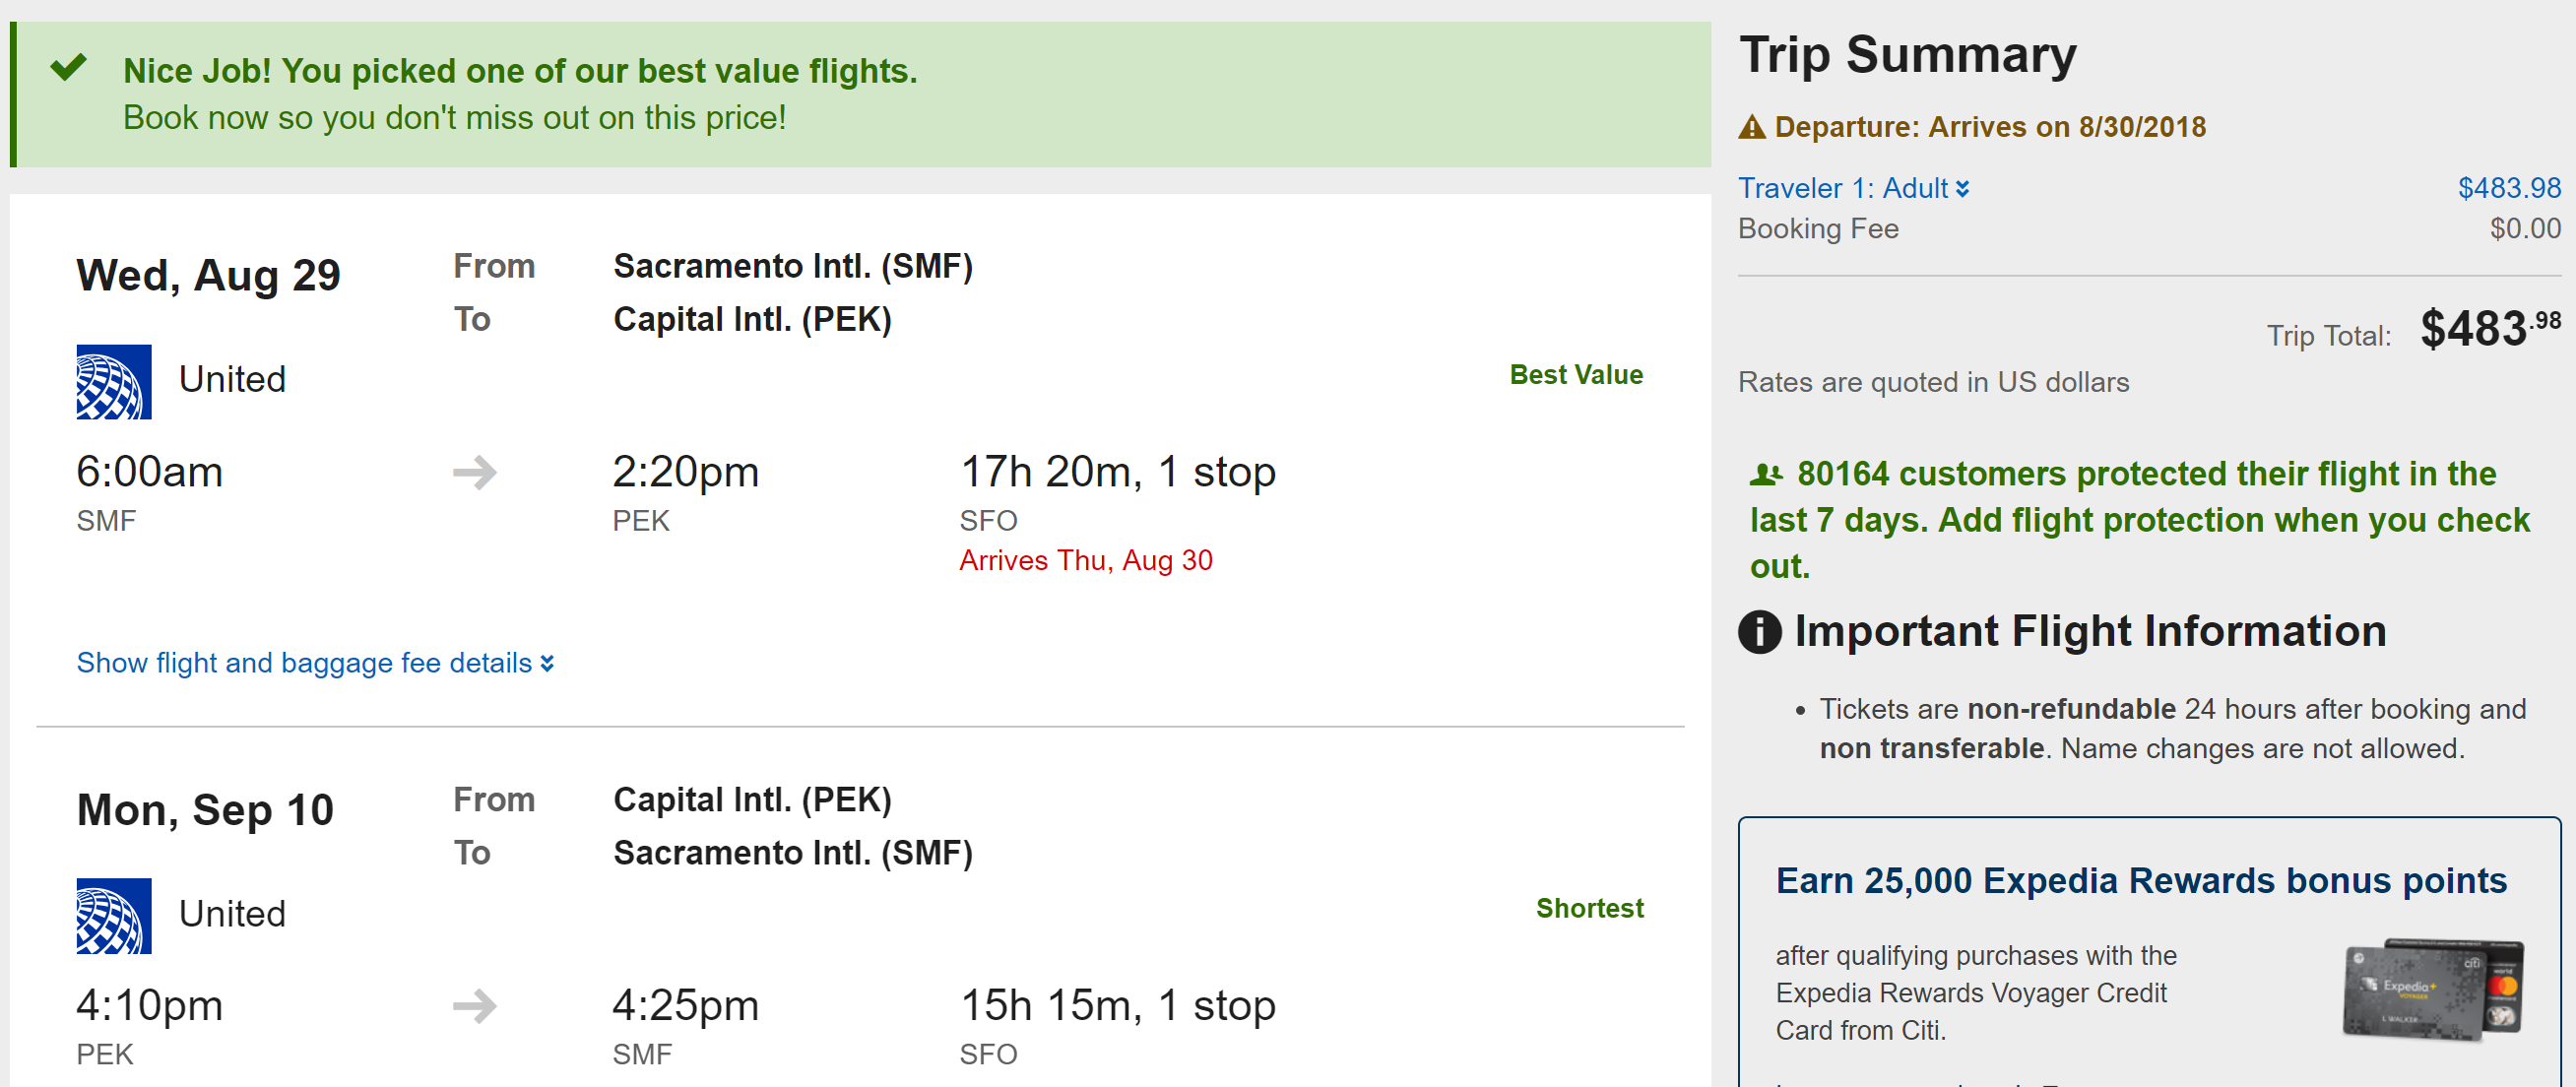The height and width of the screenshot is (1087, 2576).
Task: Click the Expedia Voyager credit card image
Action: tap(2433, 990)
